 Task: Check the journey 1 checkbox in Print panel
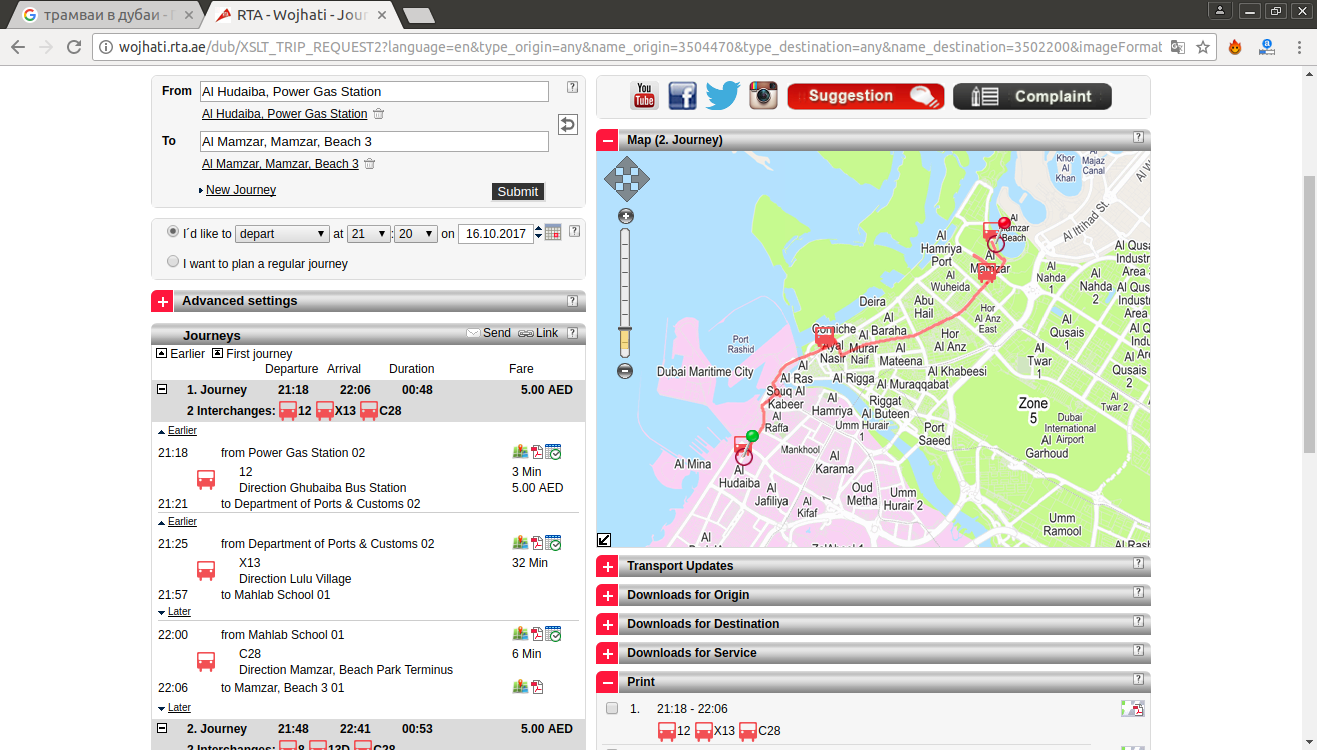(613, 708)
